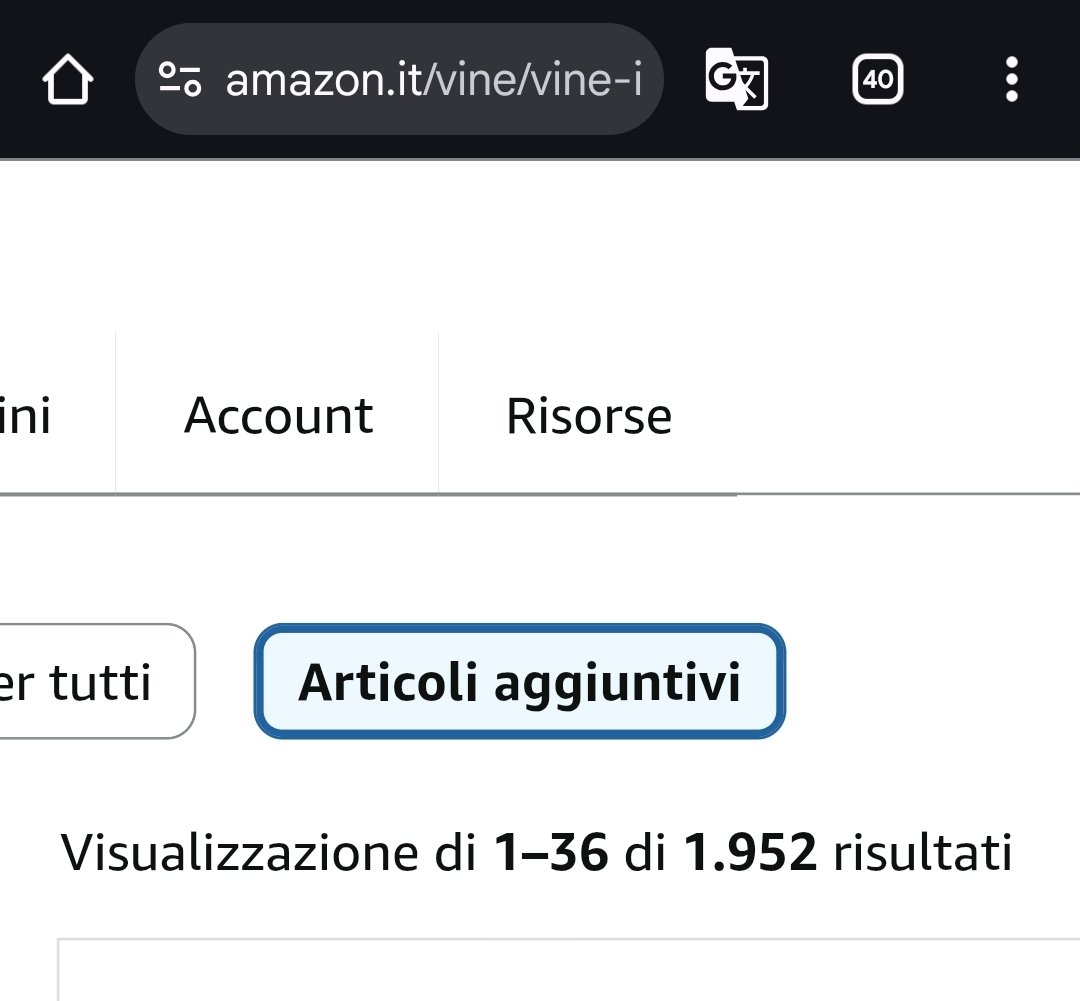
Task: Select the amazon.it domain text in URL
Action: pos(324,79)
